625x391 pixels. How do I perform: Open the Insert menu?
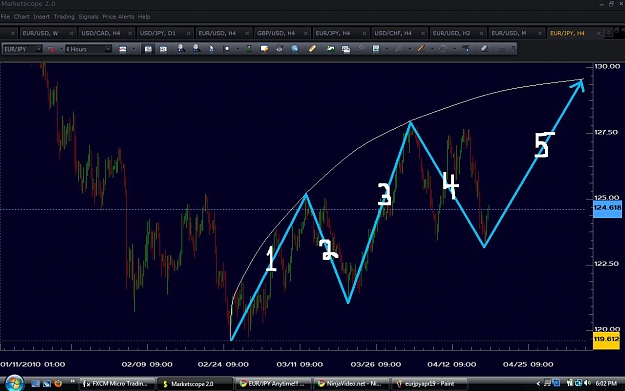click(41, 17)
